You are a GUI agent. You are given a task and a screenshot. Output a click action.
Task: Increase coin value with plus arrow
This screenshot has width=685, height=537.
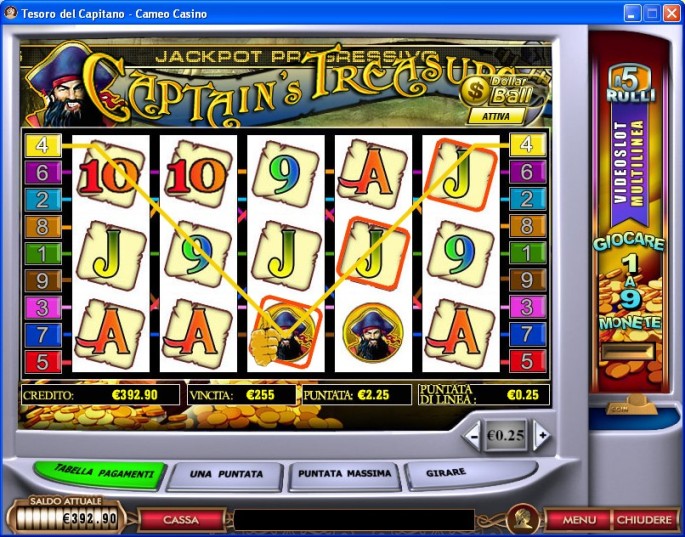click(541, 435)
